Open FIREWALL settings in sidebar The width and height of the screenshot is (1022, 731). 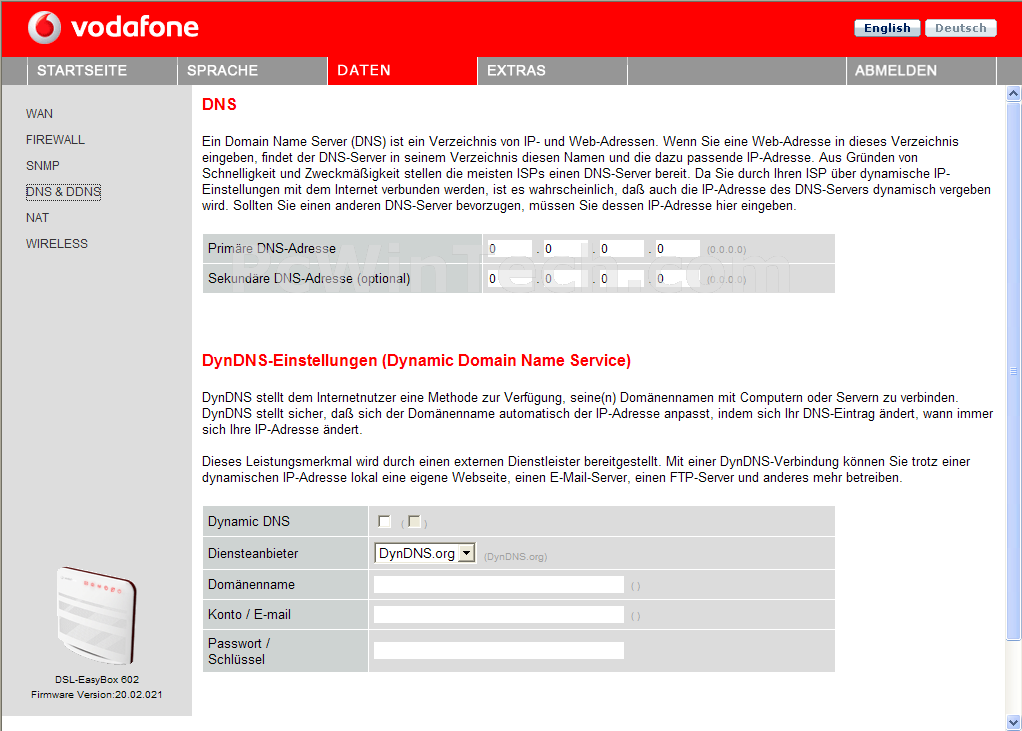click(55, 139)
